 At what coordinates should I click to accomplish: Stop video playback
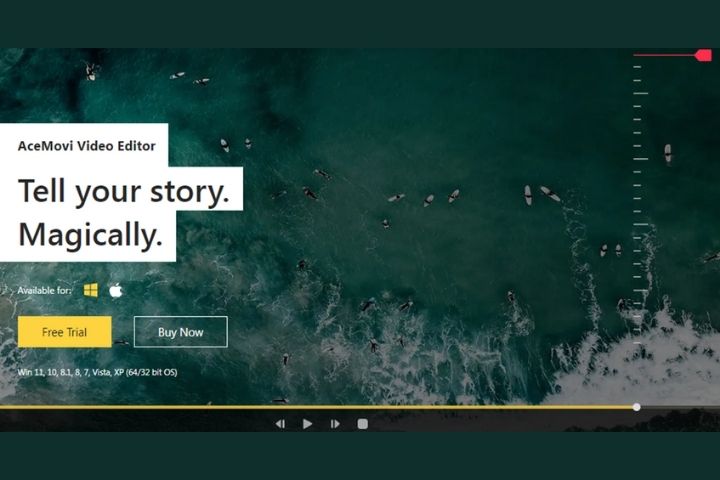pyautogui.click(x=363, y=424)
